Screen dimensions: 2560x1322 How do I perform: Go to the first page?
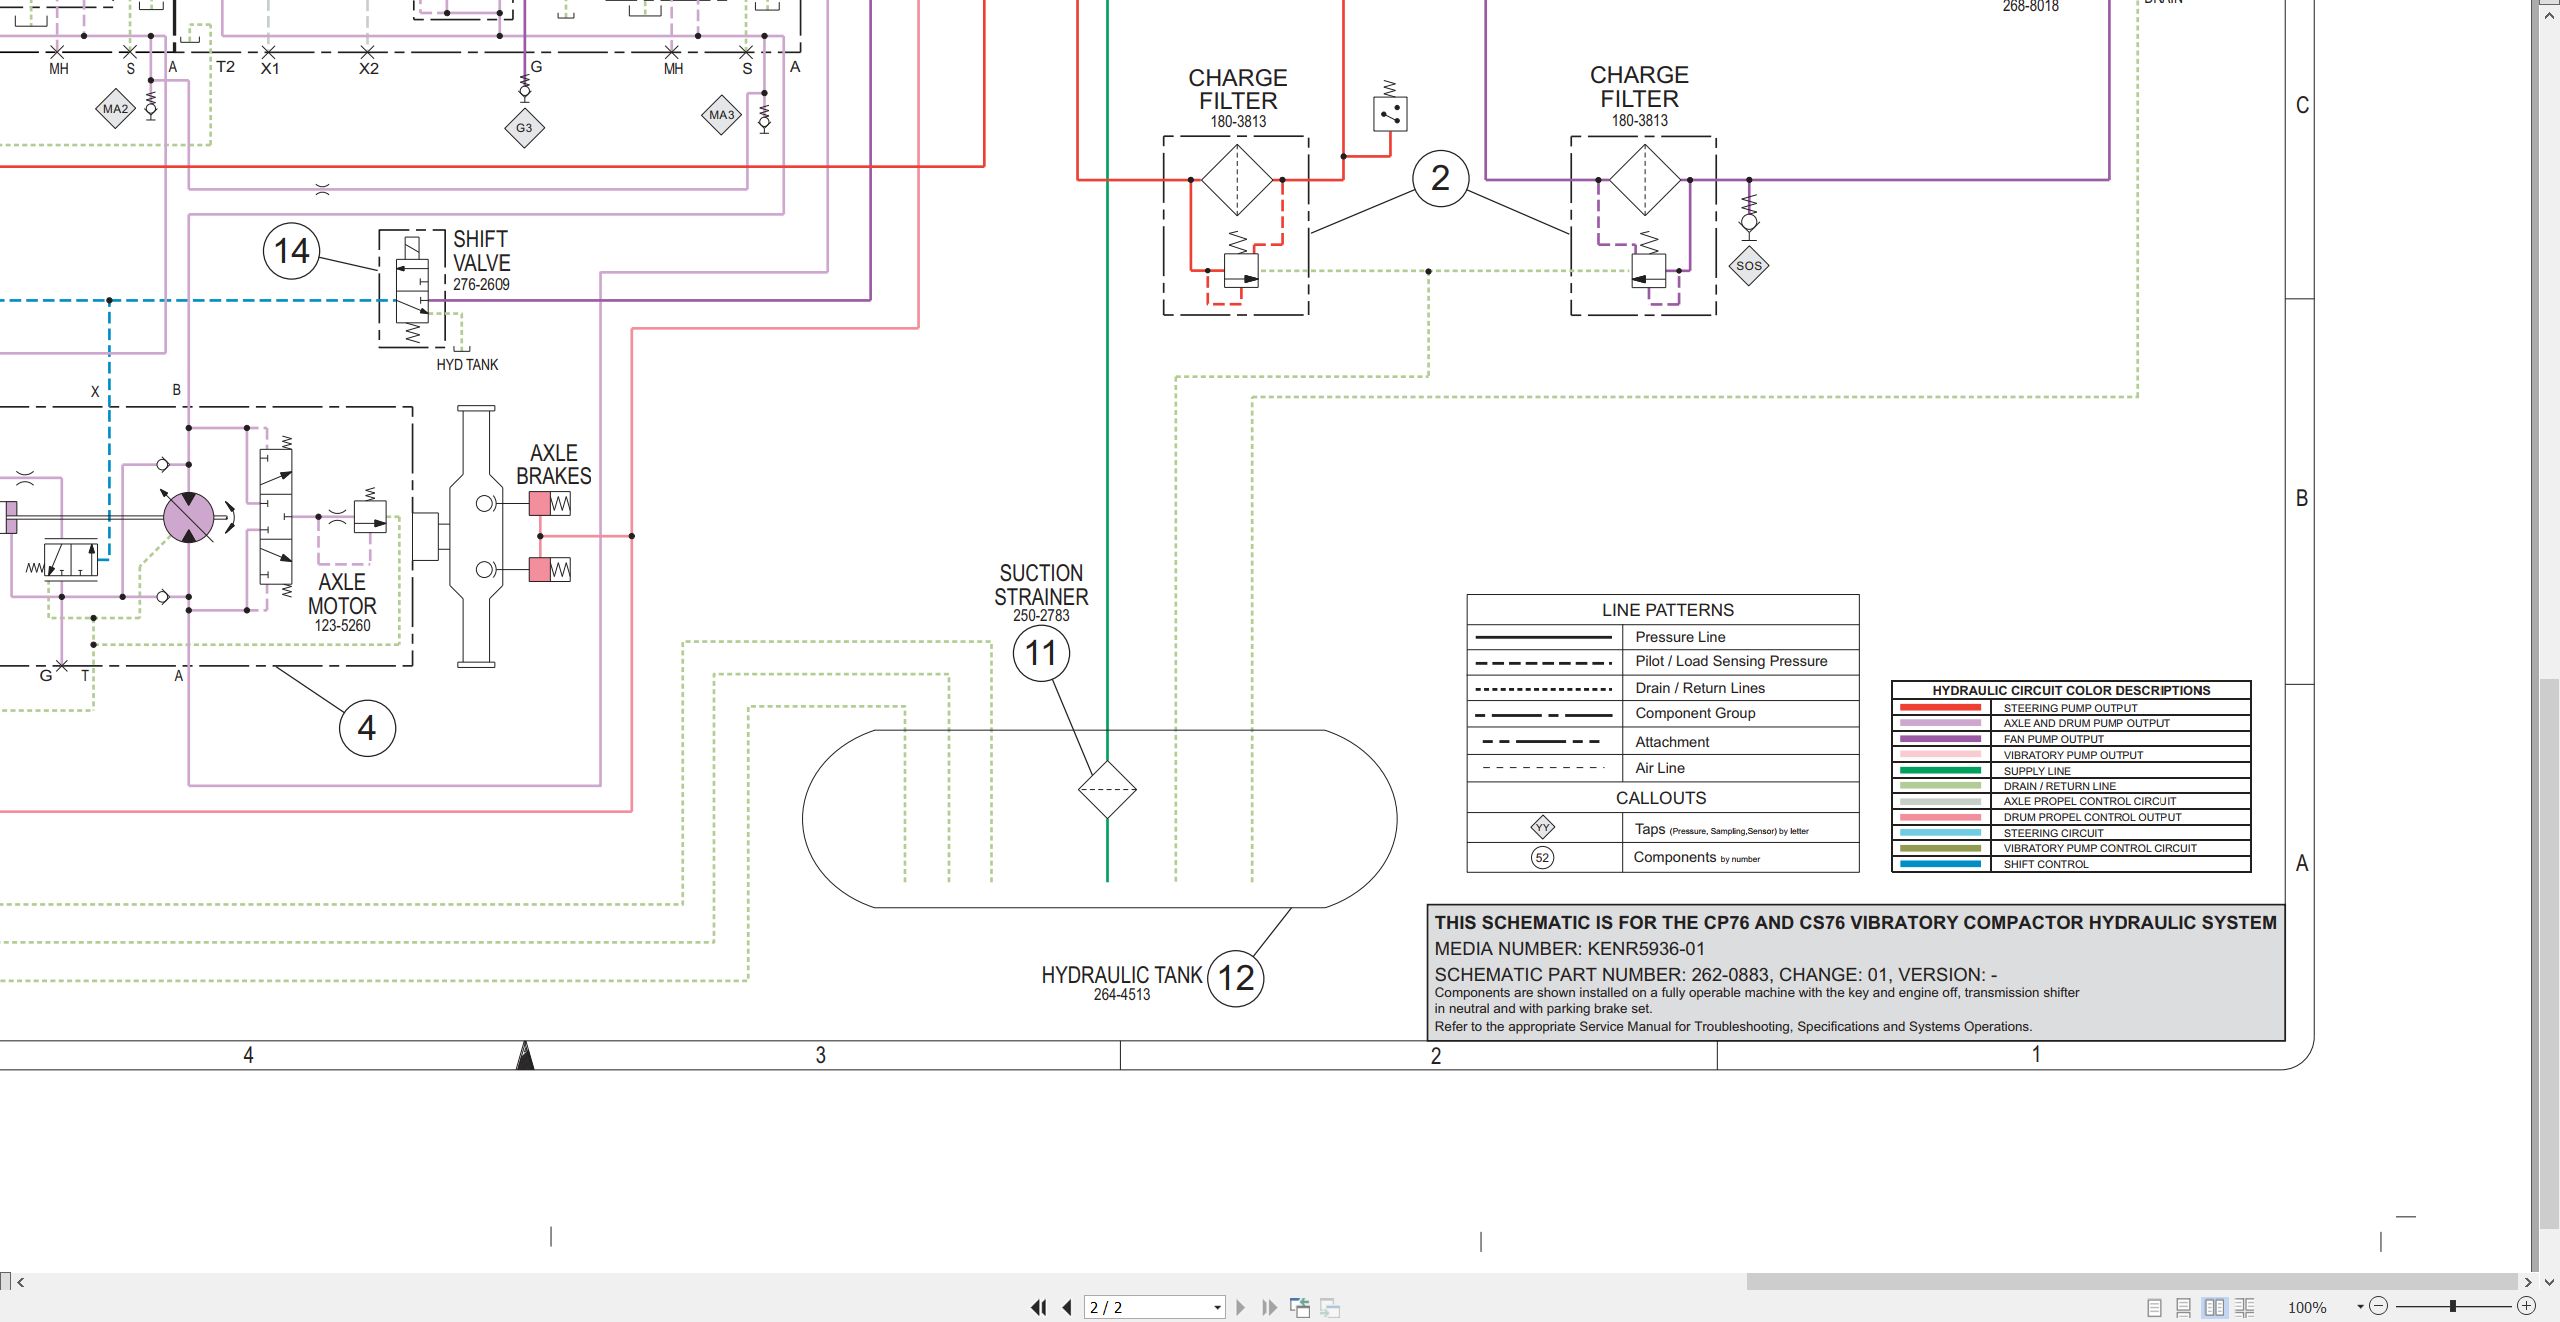coord(1038,1307)
